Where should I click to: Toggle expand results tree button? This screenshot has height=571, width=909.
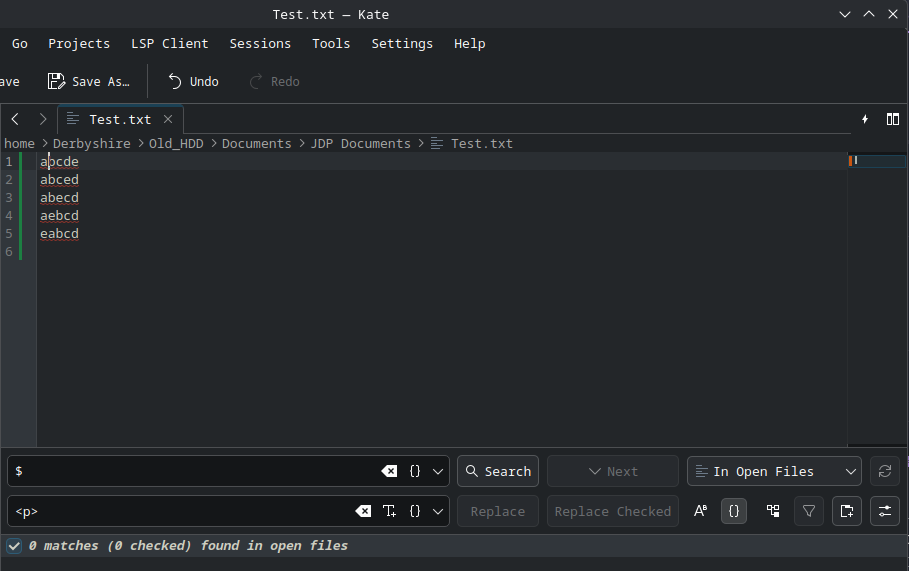[773, 511]
